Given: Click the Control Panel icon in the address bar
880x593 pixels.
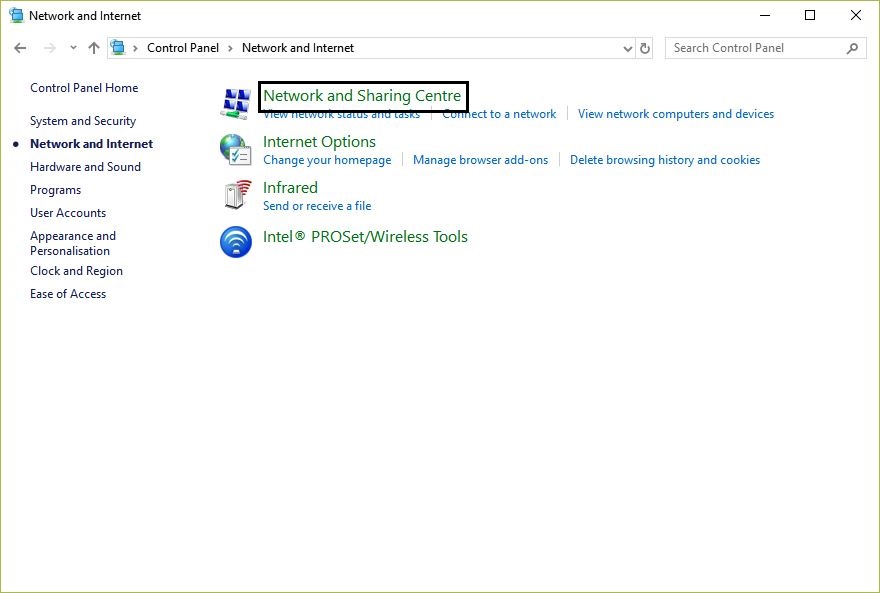Looking at the screenshot, I should pos(117,47).
